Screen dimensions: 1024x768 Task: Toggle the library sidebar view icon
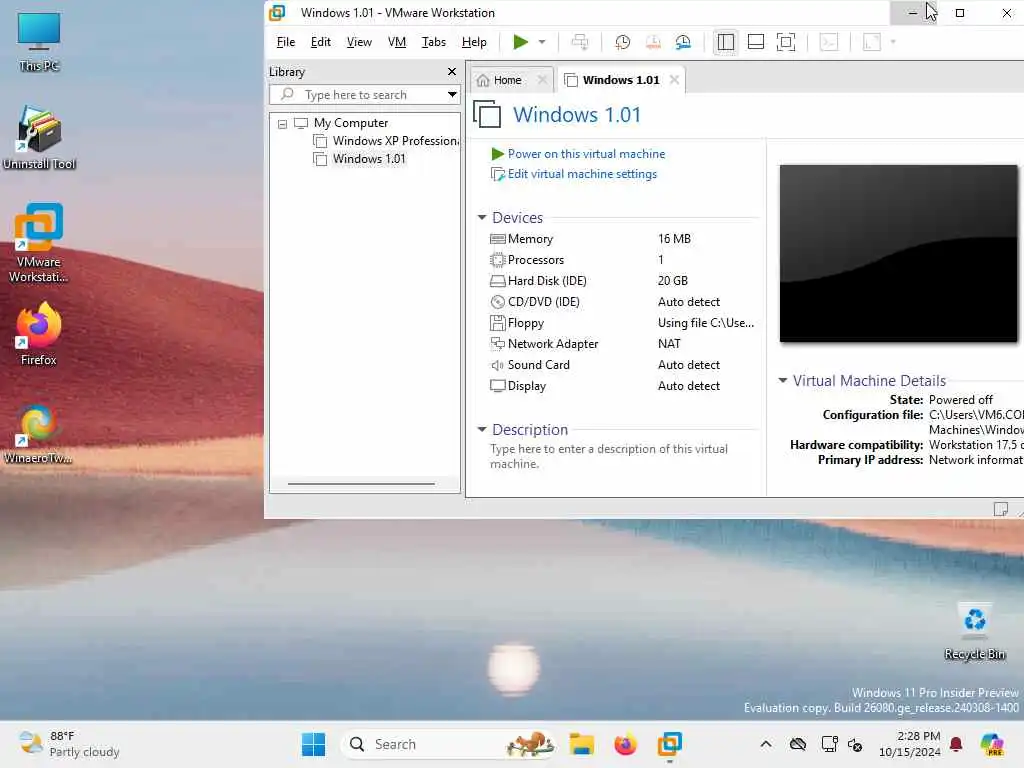tap(726, 42)
